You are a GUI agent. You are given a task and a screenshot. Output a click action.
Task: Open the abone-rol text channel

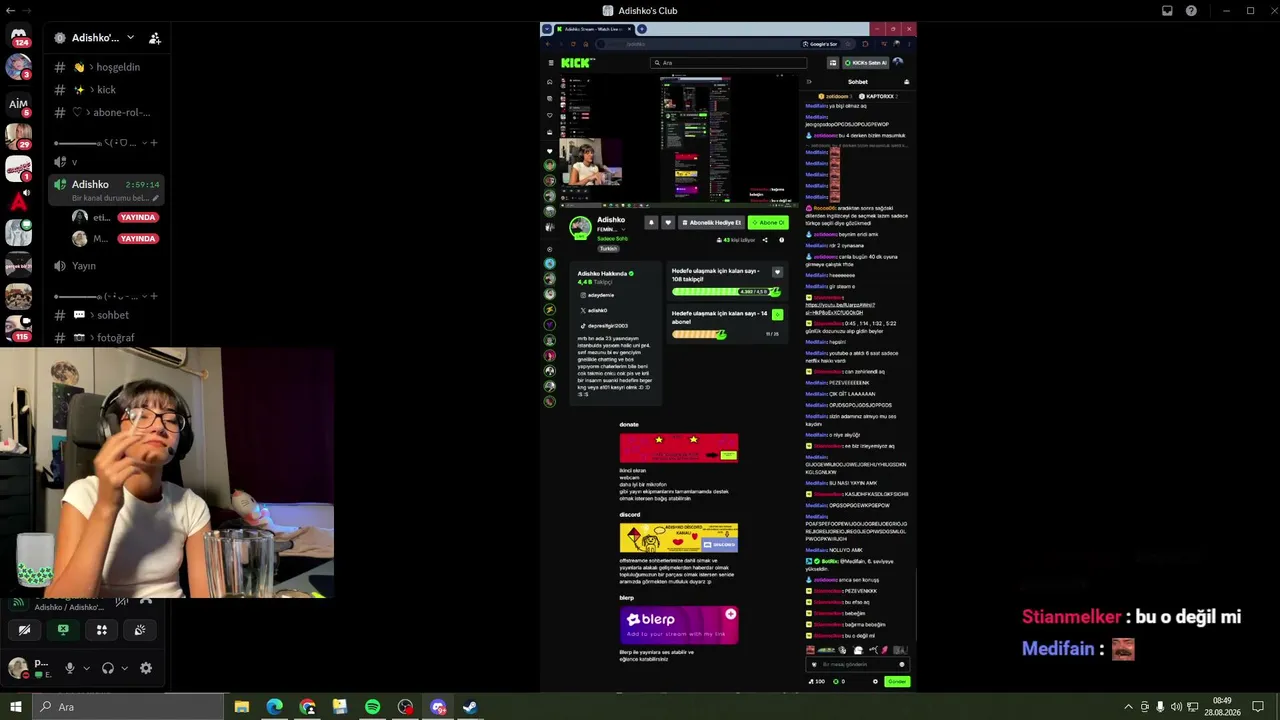coord(107,113)
